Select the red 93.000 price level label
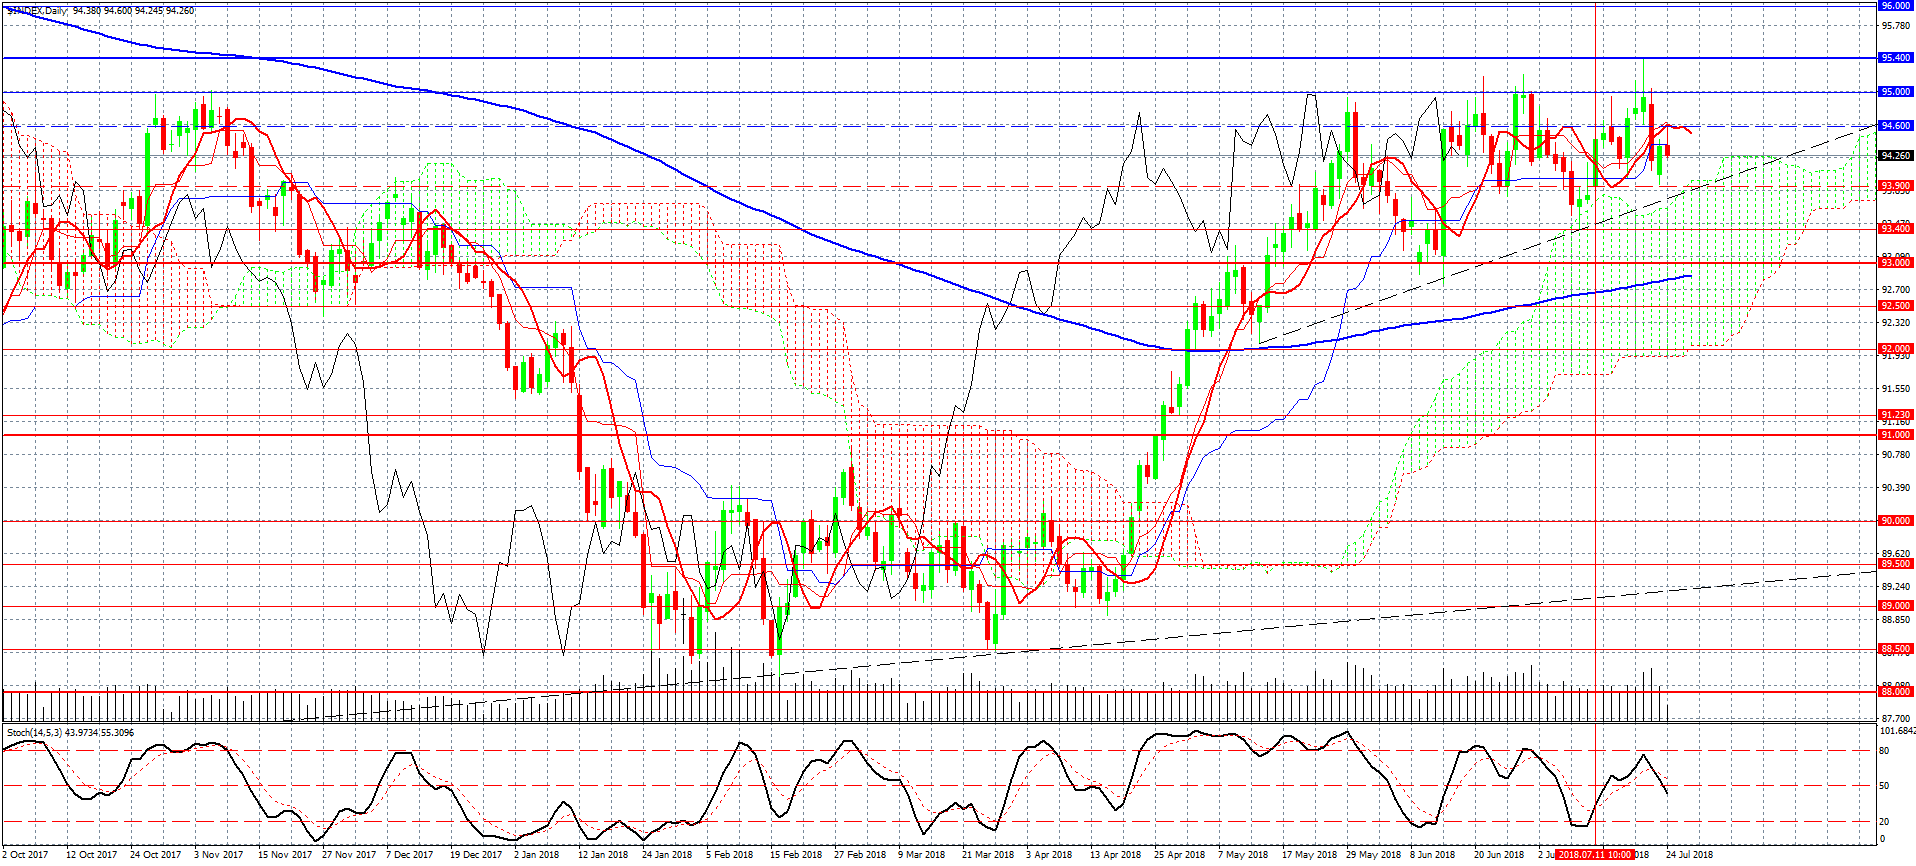This screenshot has height=866, width=1916. [1896, 263]
